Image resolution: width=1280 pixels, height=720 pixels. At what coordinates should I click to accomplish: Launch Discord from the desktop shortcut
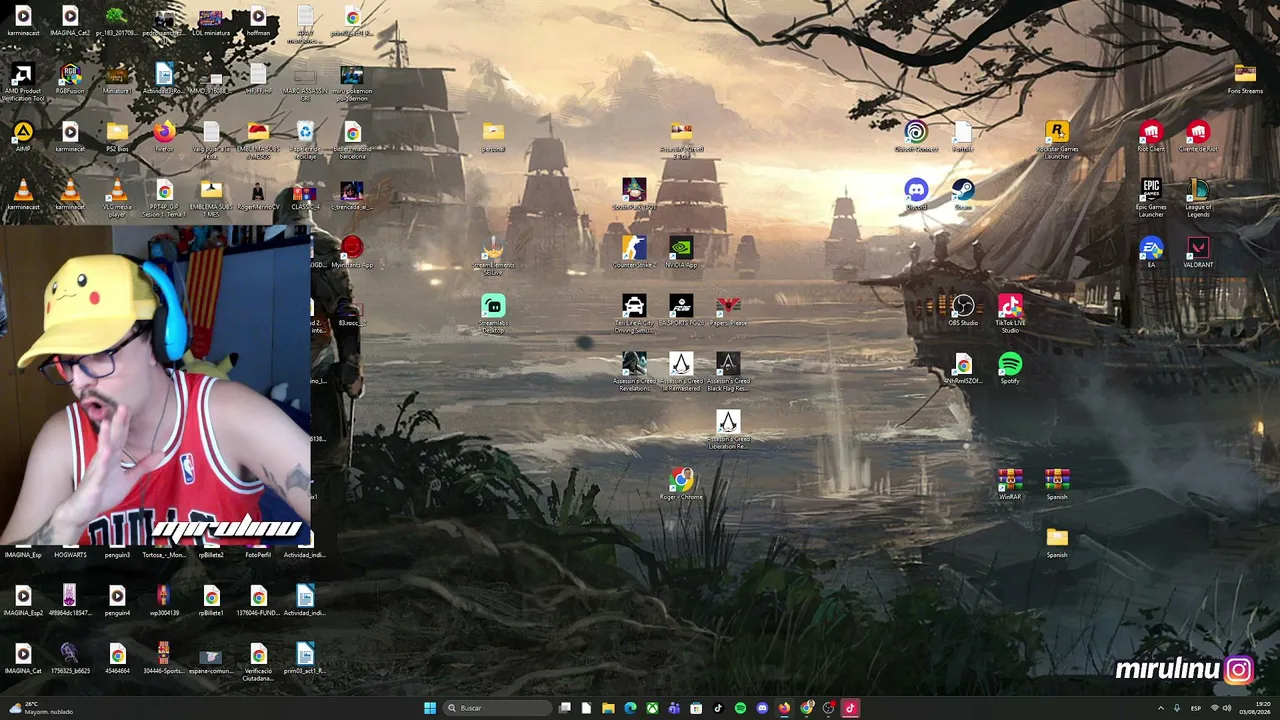pos(916,196)
